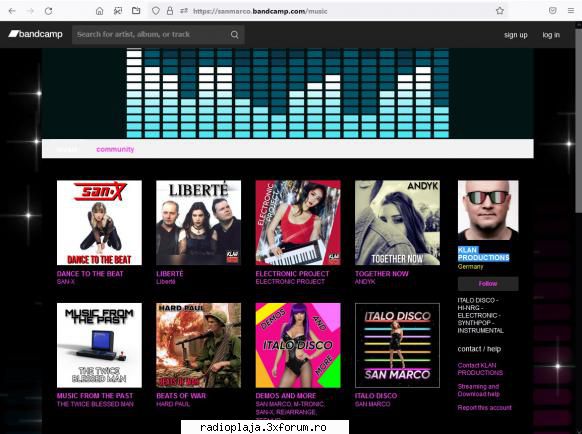Click the screenshot tool icon in toolbar

[118, 11]
